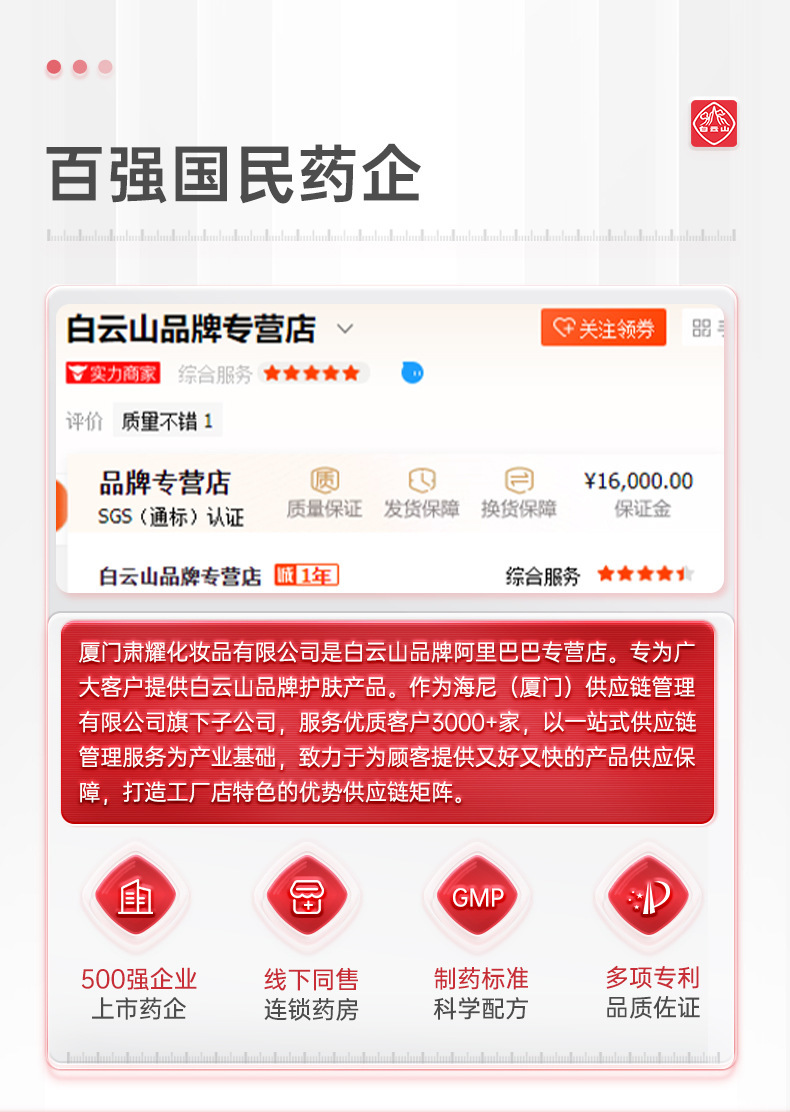Click the red company description panel
790x1112 pixels.
(x=388, y=723)
